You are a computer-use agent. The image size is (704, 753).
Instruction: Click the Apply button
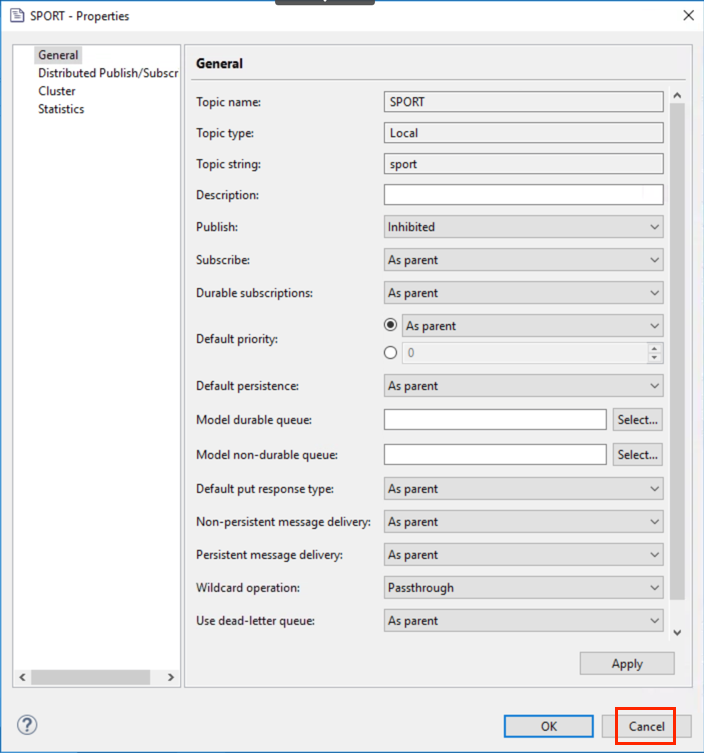(x=627, y=664)
